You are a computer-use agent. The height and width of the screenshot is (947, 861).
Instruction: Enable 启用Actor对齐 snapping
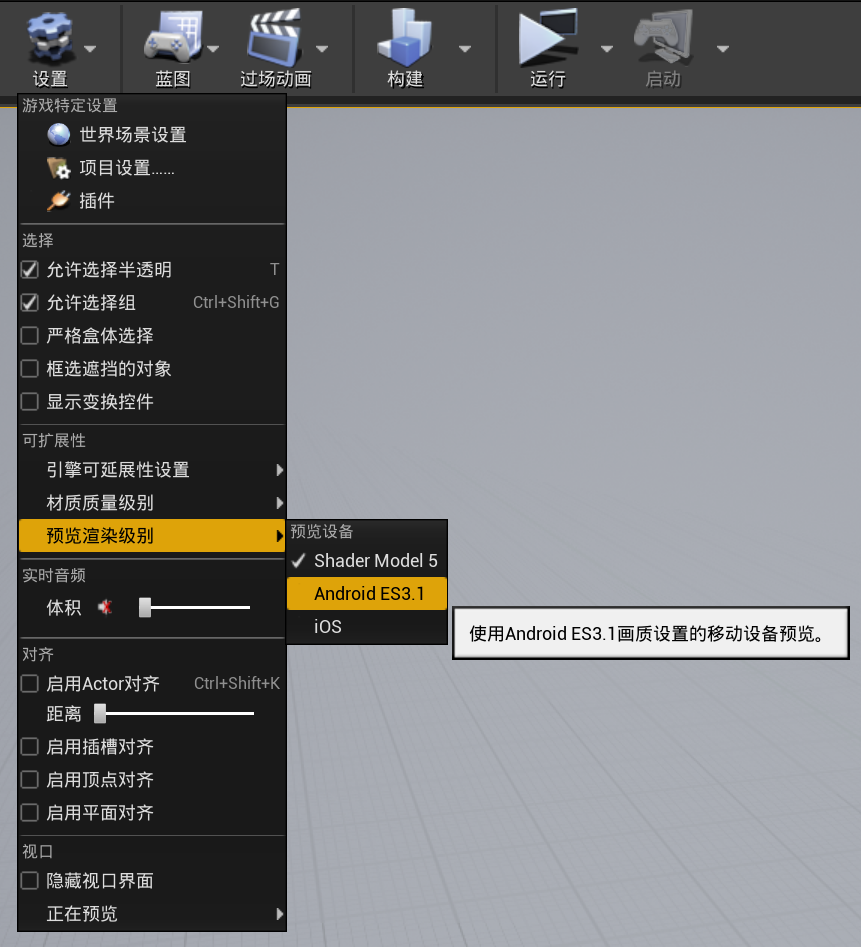pos(29,683)
